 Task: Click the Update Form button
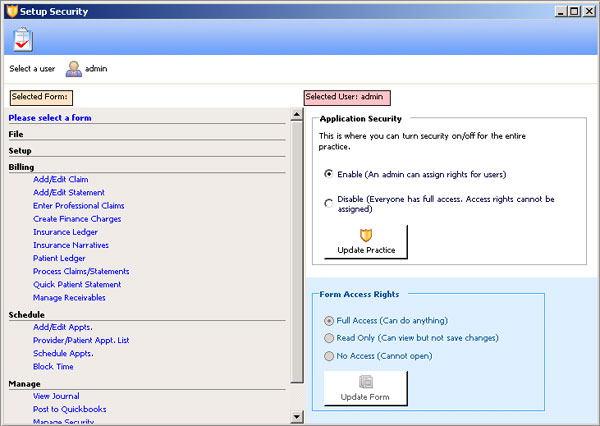pyautogui.click(x=366, y=388)
